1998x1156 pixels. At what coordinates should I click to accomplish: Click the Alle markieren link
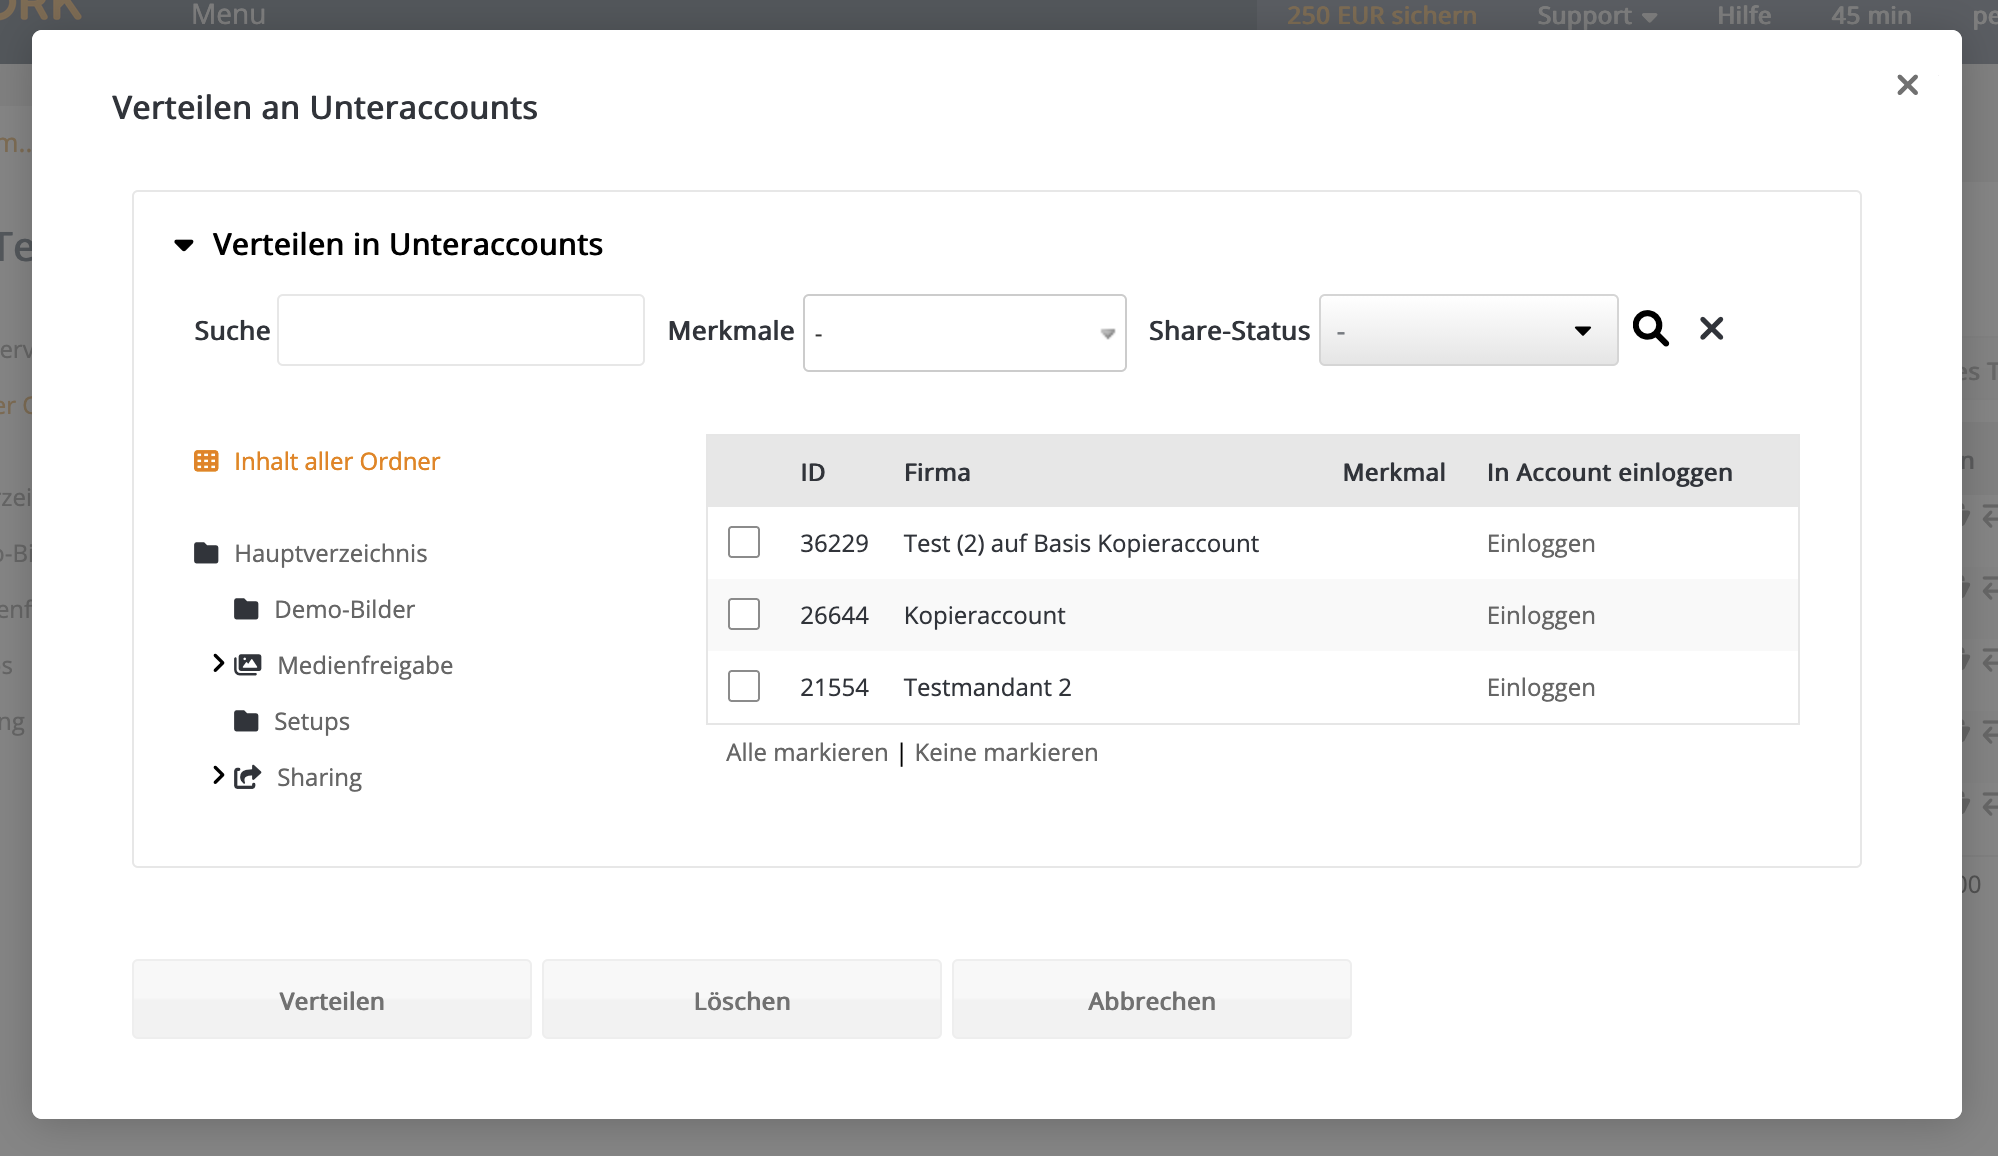(806, 753)
